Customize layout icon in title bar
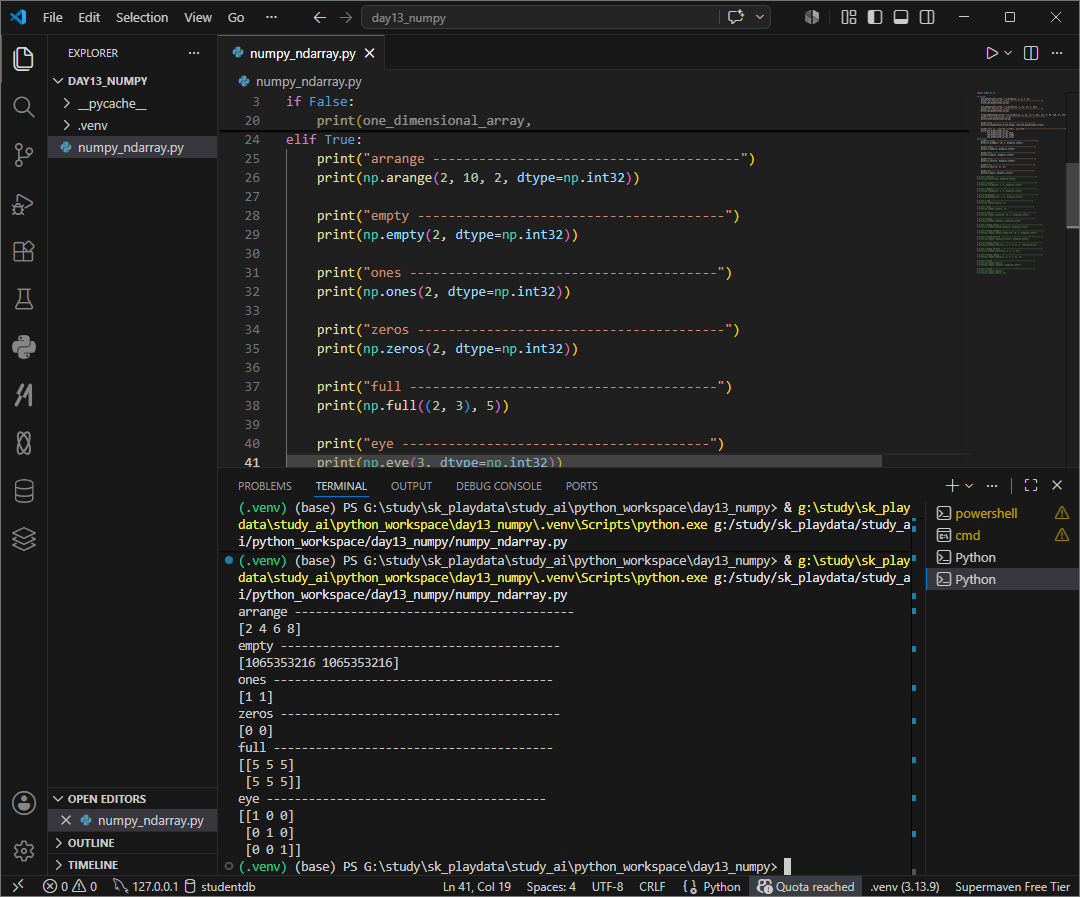 (849, 17)
